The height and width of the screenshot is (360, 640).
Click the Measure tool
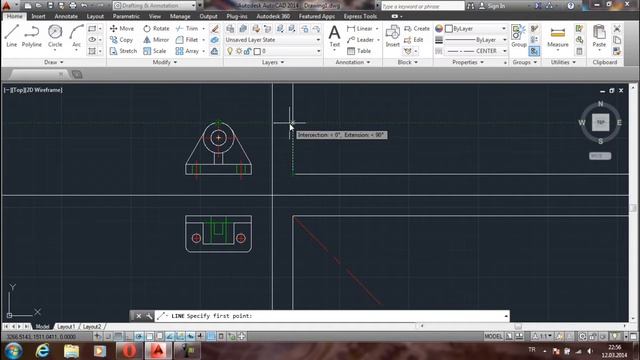tap(558, 36)
